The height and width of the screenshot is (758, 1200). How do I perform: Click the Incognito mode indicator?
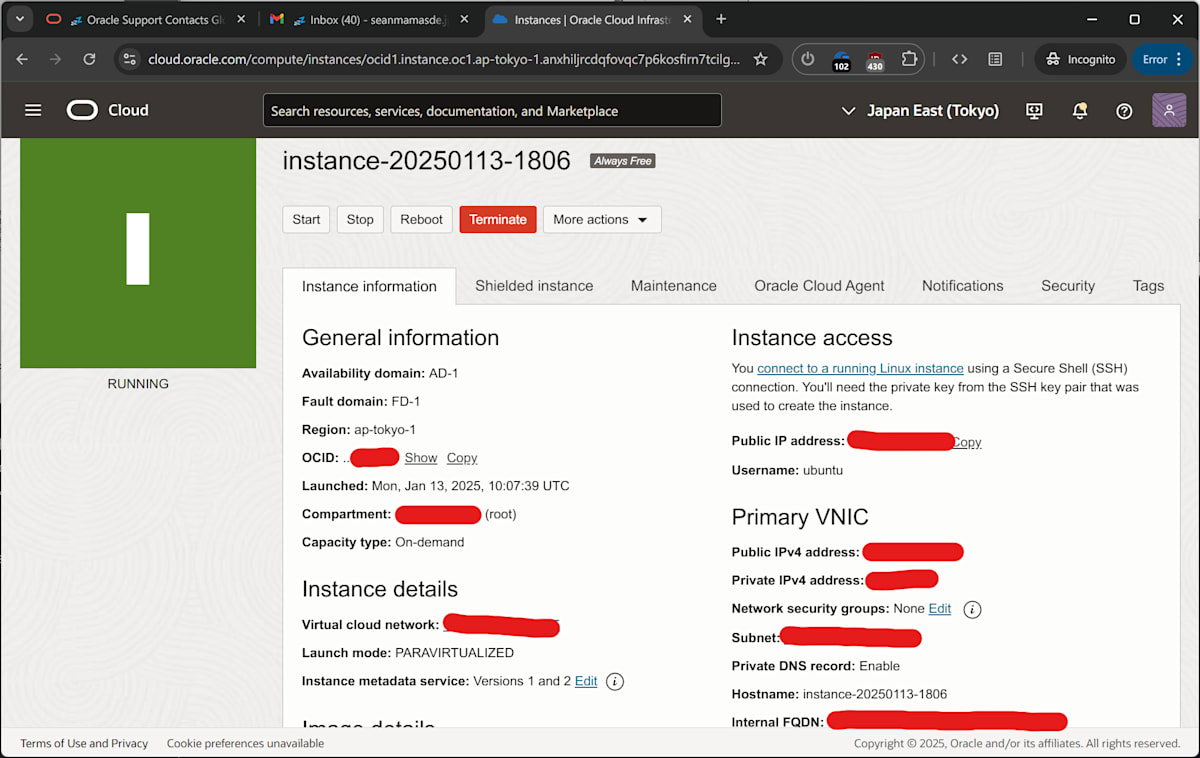pos(1080,59)
